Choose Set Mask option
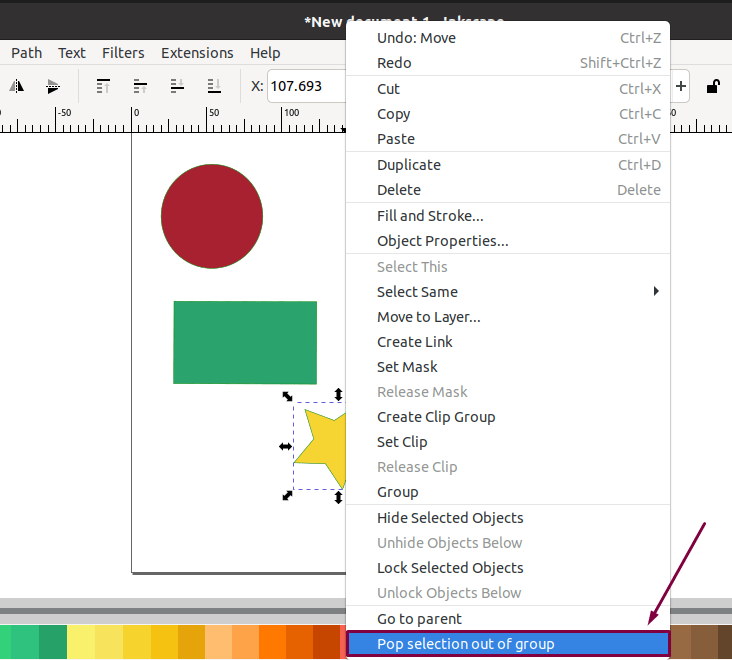This screenshot has height=660, width=732. pos(508,367)
